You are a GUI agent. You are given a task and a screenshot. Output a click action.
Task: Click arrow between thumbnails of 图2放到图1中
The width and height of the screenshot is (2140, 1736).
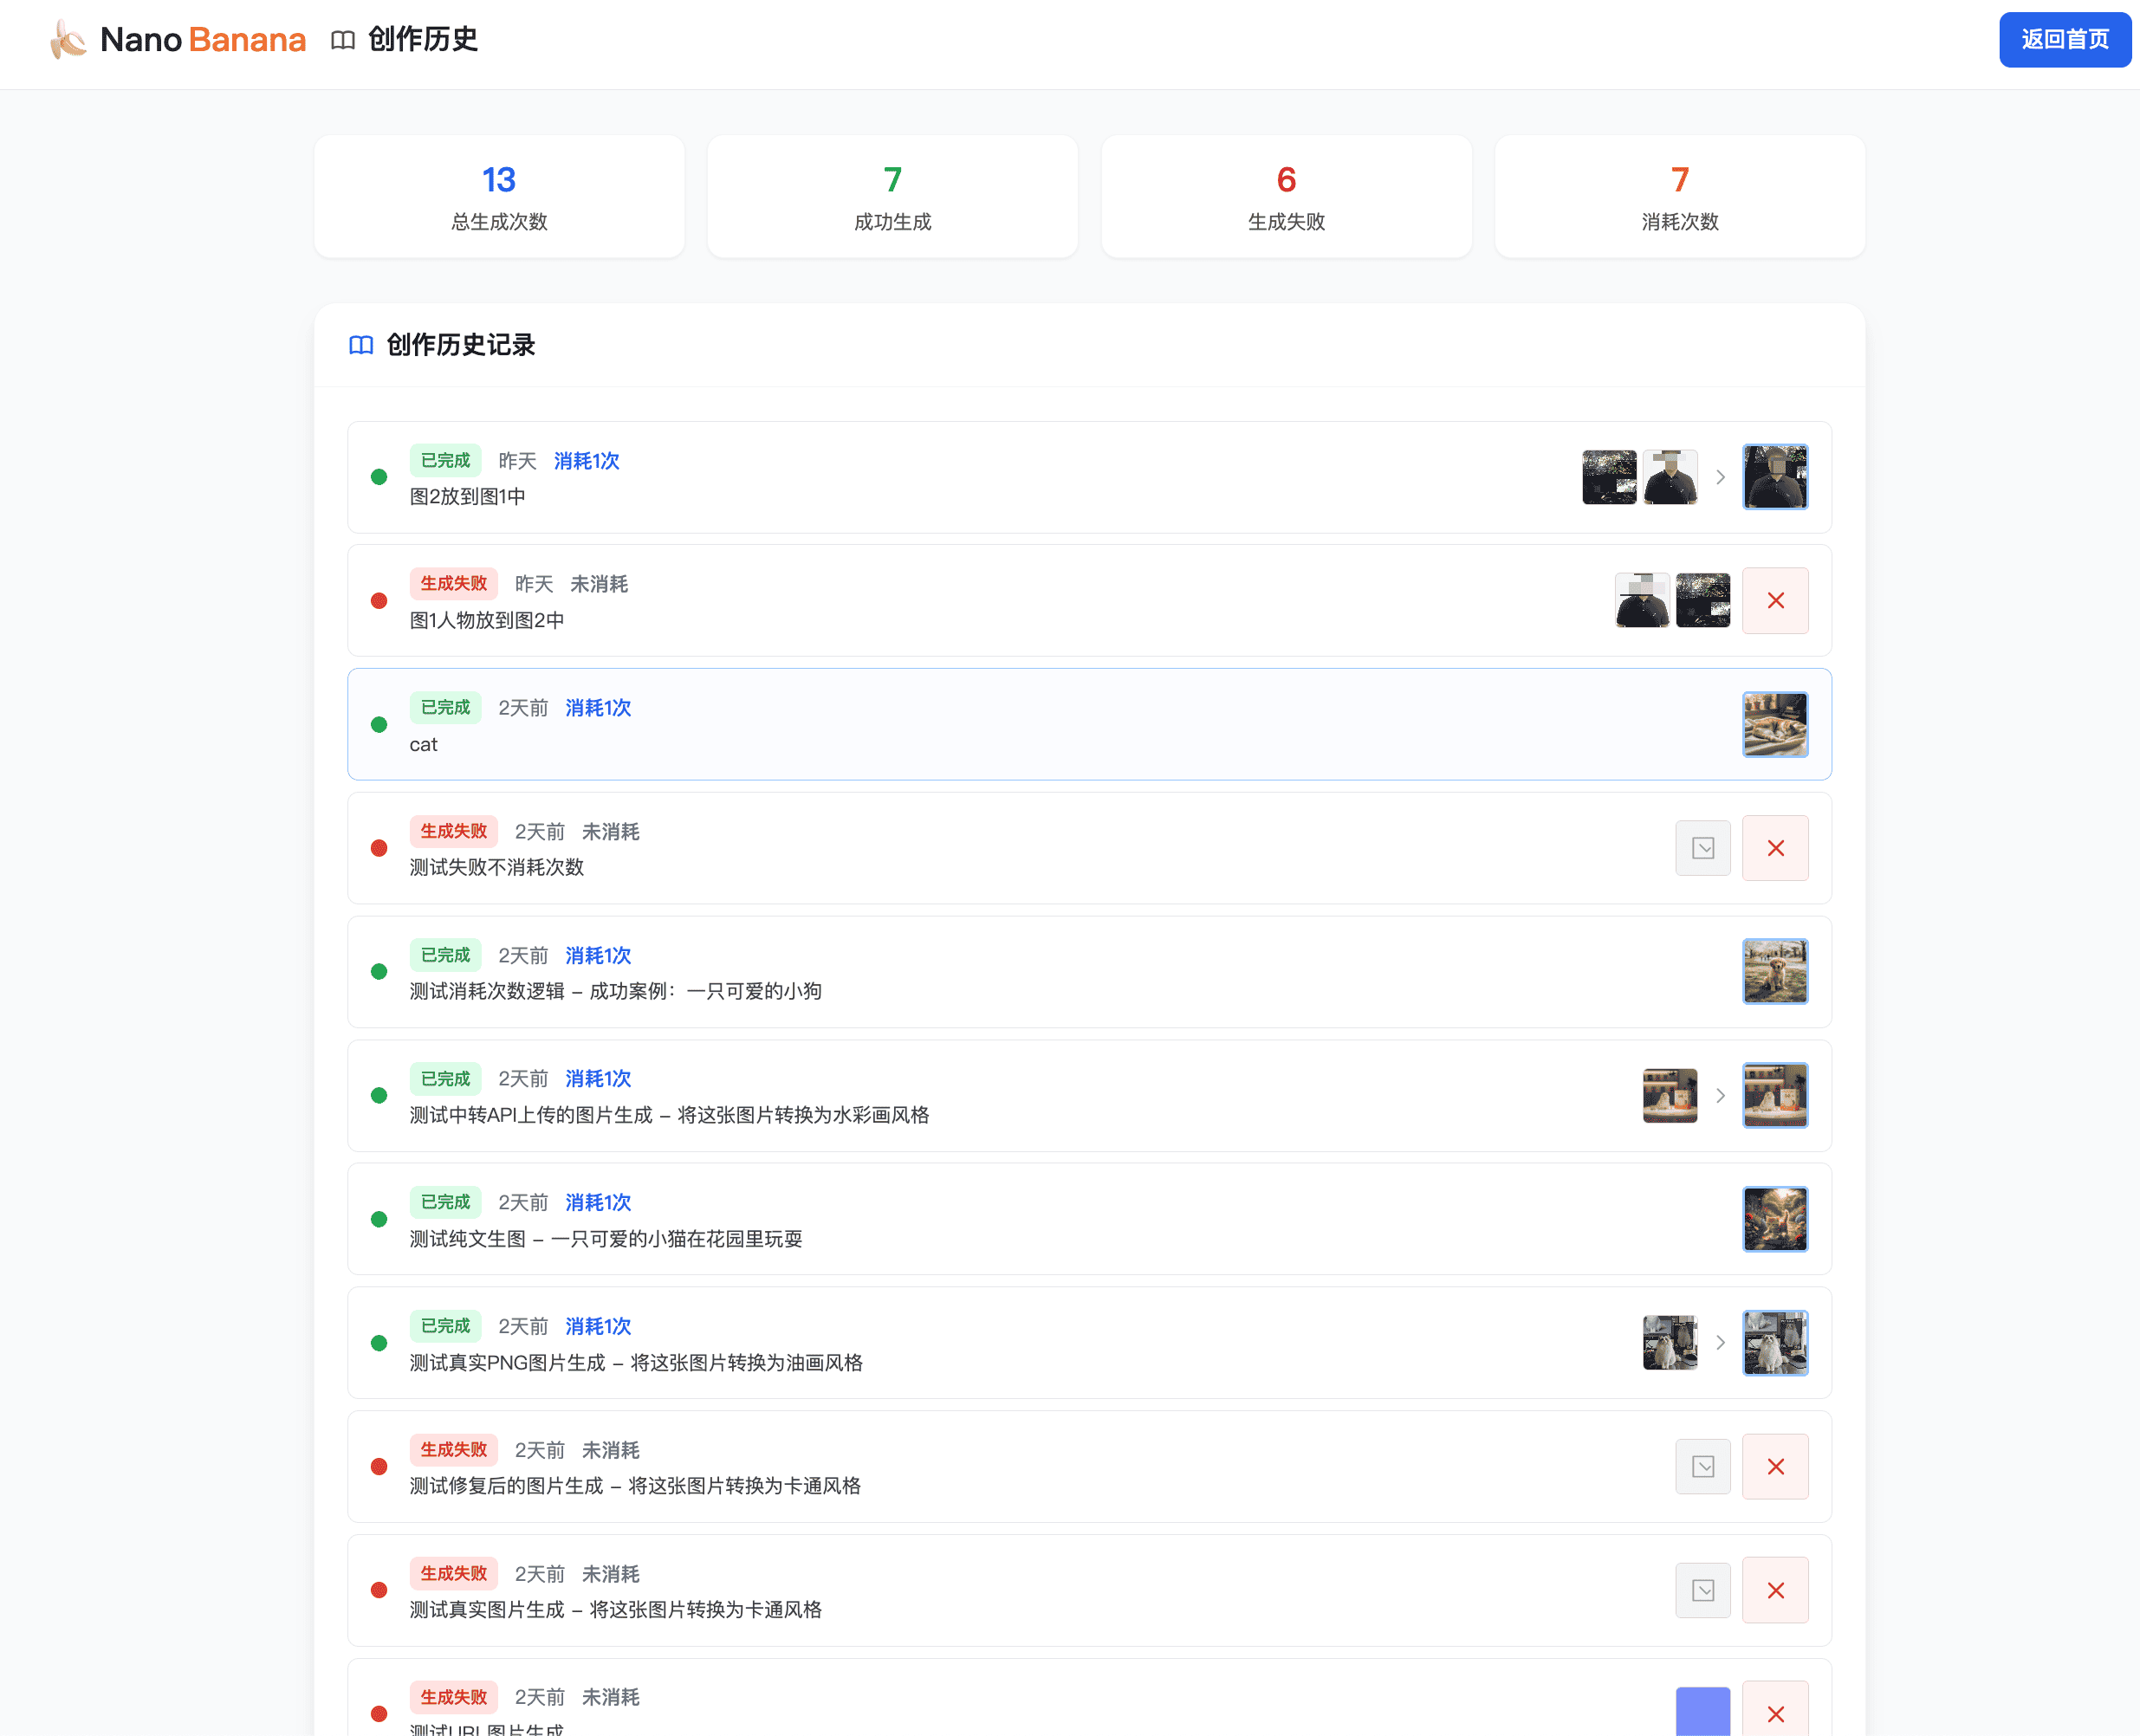[1720, 477]
